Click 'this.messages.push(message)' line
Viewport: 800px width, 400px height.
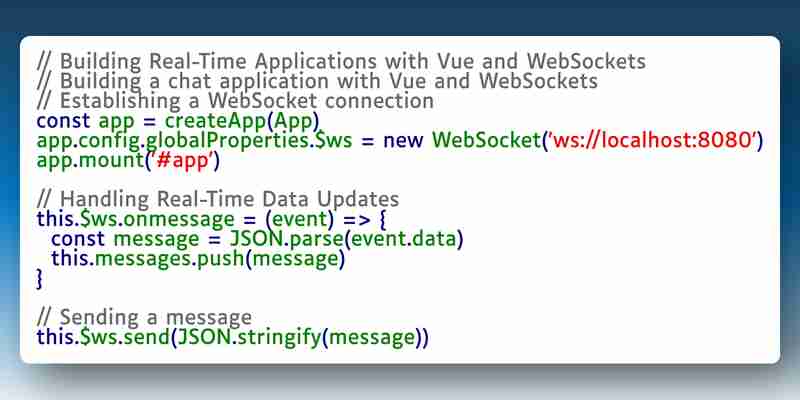click(x=198, y=259)
